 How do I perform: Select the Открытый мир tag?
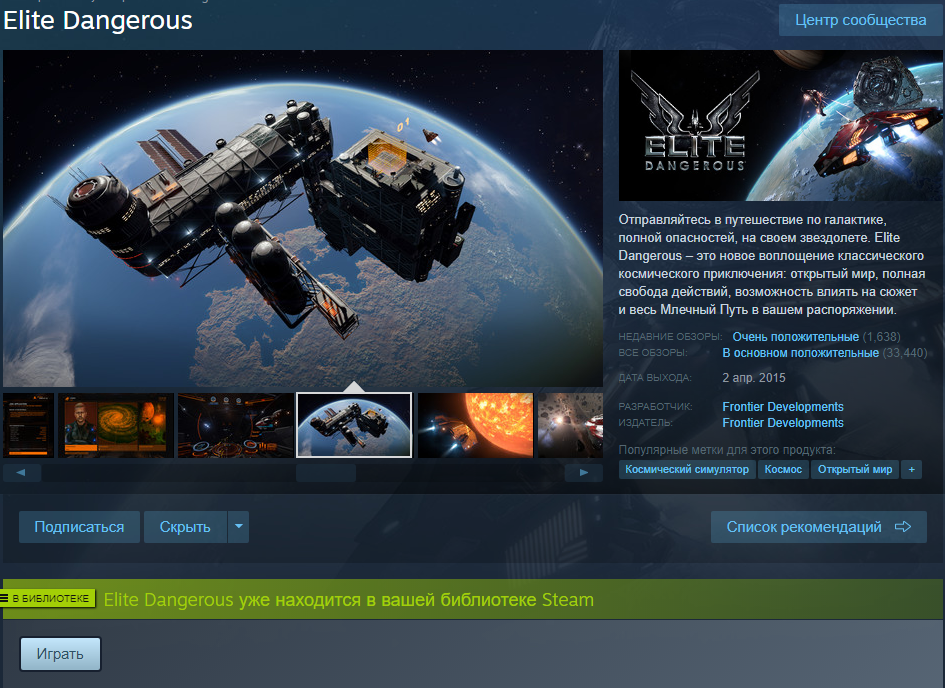pyautogui.click(x=855, y=469)
